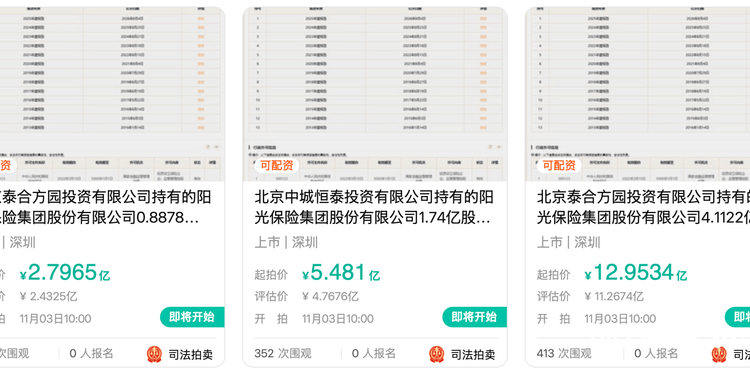Viewport: 750px width, 376px height.
Task: Open the 4.1122亿 股 listing title
Action: pos(643,207)
